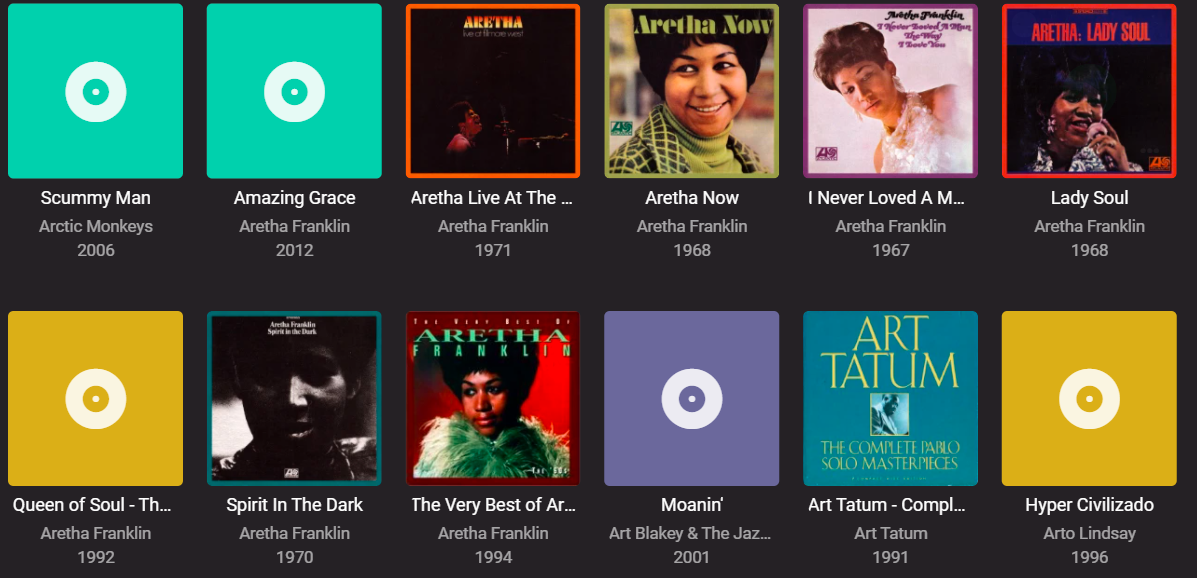Screen dimensions: 1197x578
Task: Click the Arctic Monkeys artist name
Action: pos(95,226)
